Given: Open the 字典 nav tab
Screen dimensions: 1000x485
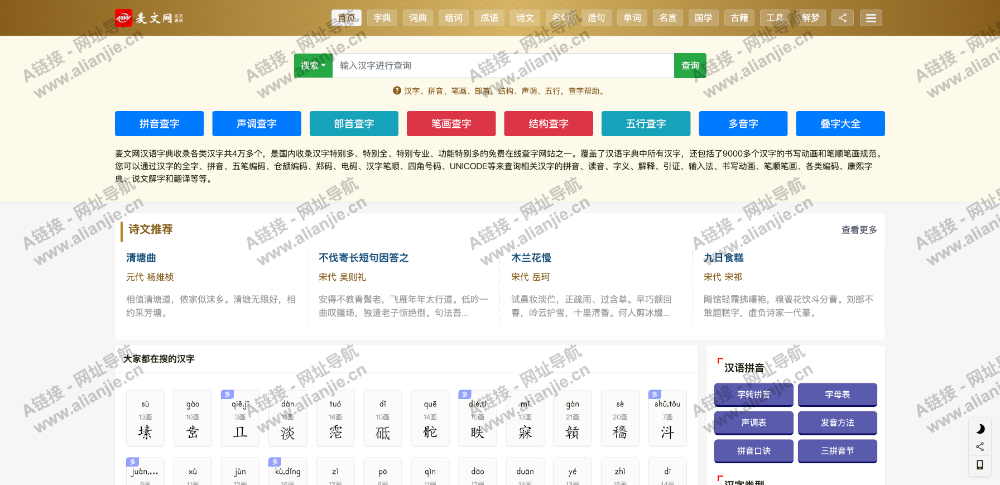Looking at the screenshot, I should tap(382, 18).
